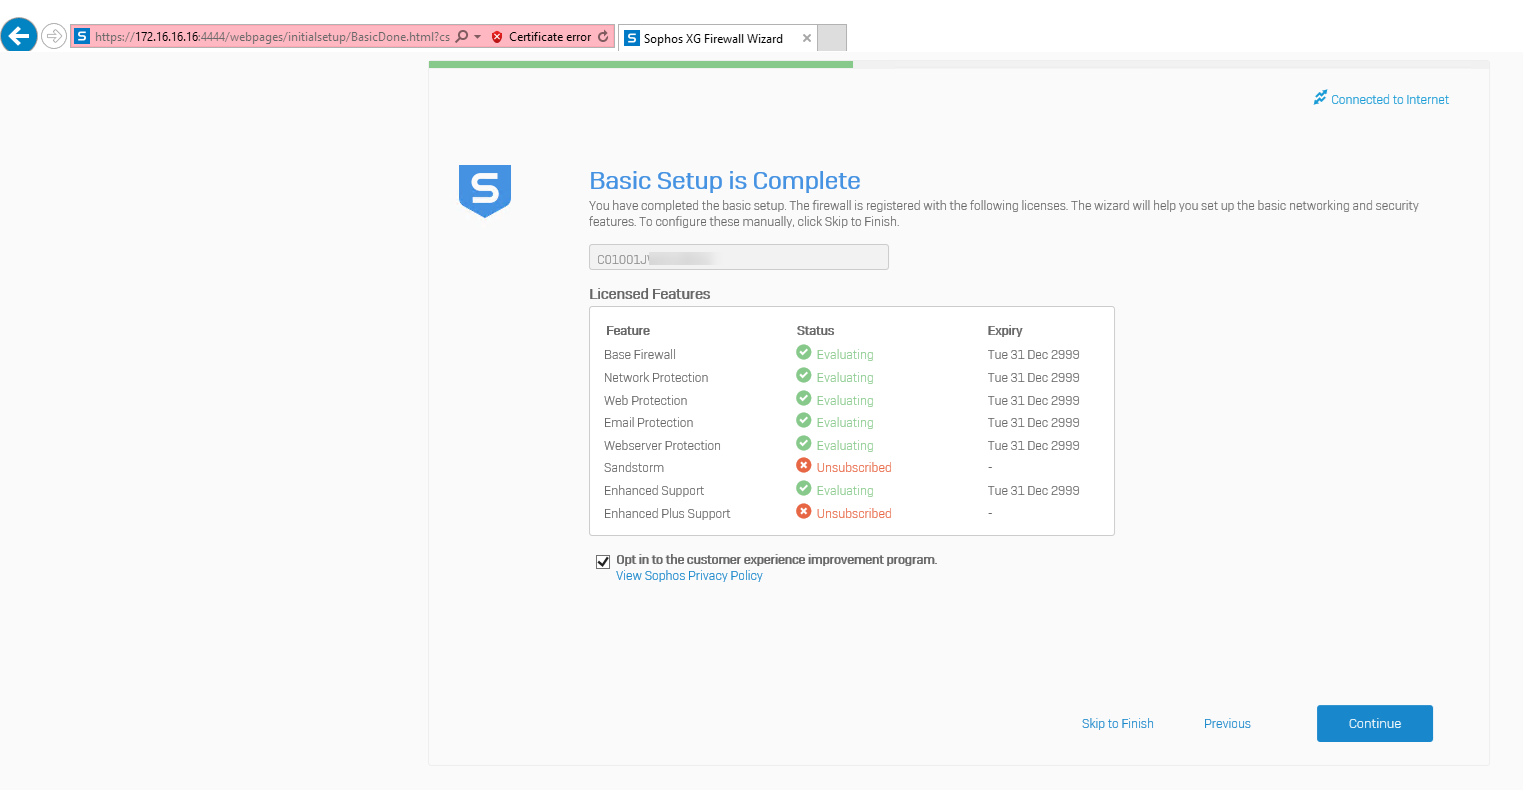Image resolution: width=1523 pixels, height=790 pixels.
Task: Click the serial number field starting C01001J
Action: tap(738, 258)
